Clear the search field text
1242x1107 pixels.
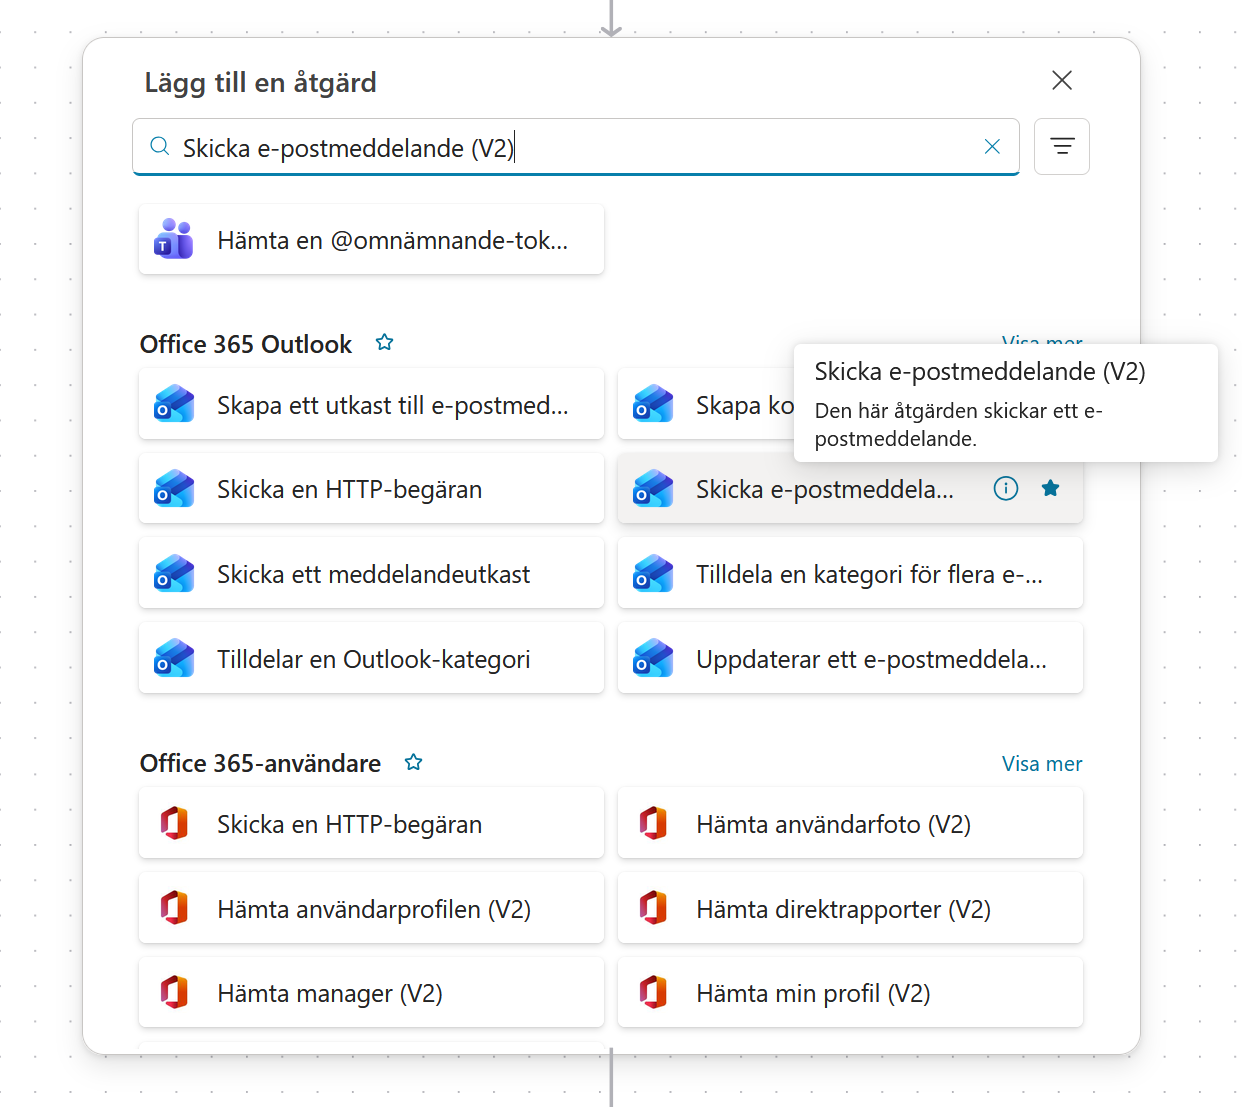[992, 147]
